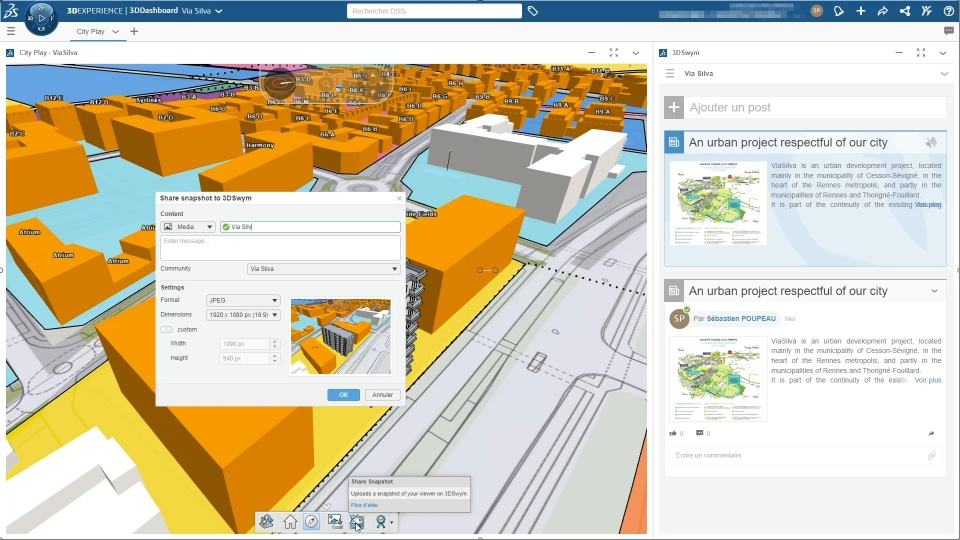Click the share arrow icon in top bar
Screen dimensions: 960x540
pos(882,11)
